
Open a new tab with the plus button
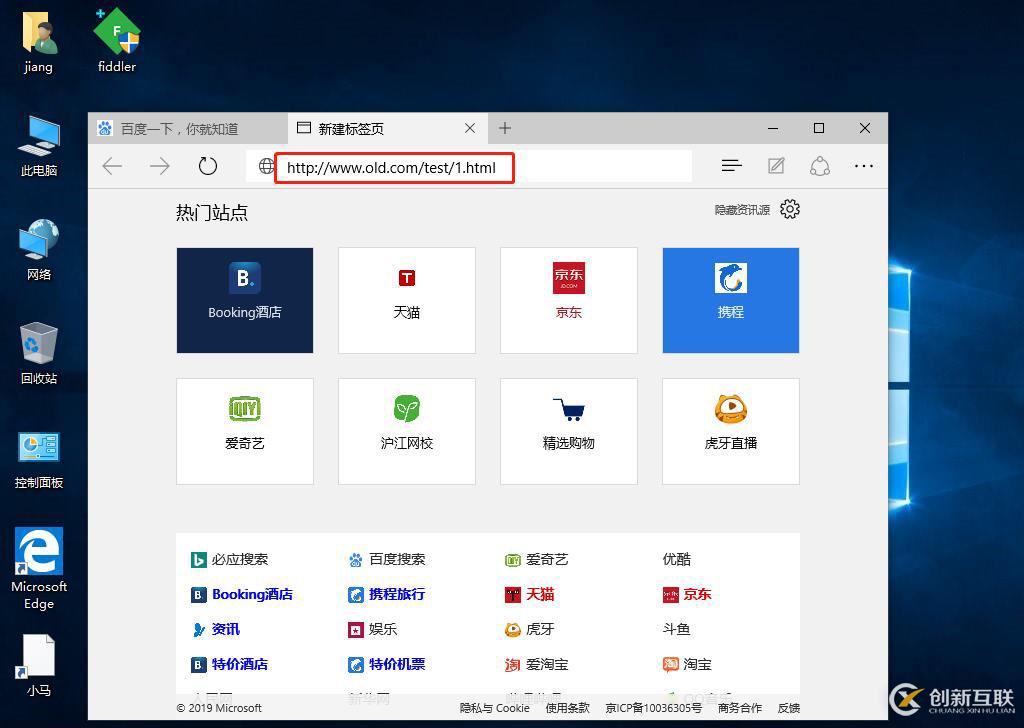point(504,128)
